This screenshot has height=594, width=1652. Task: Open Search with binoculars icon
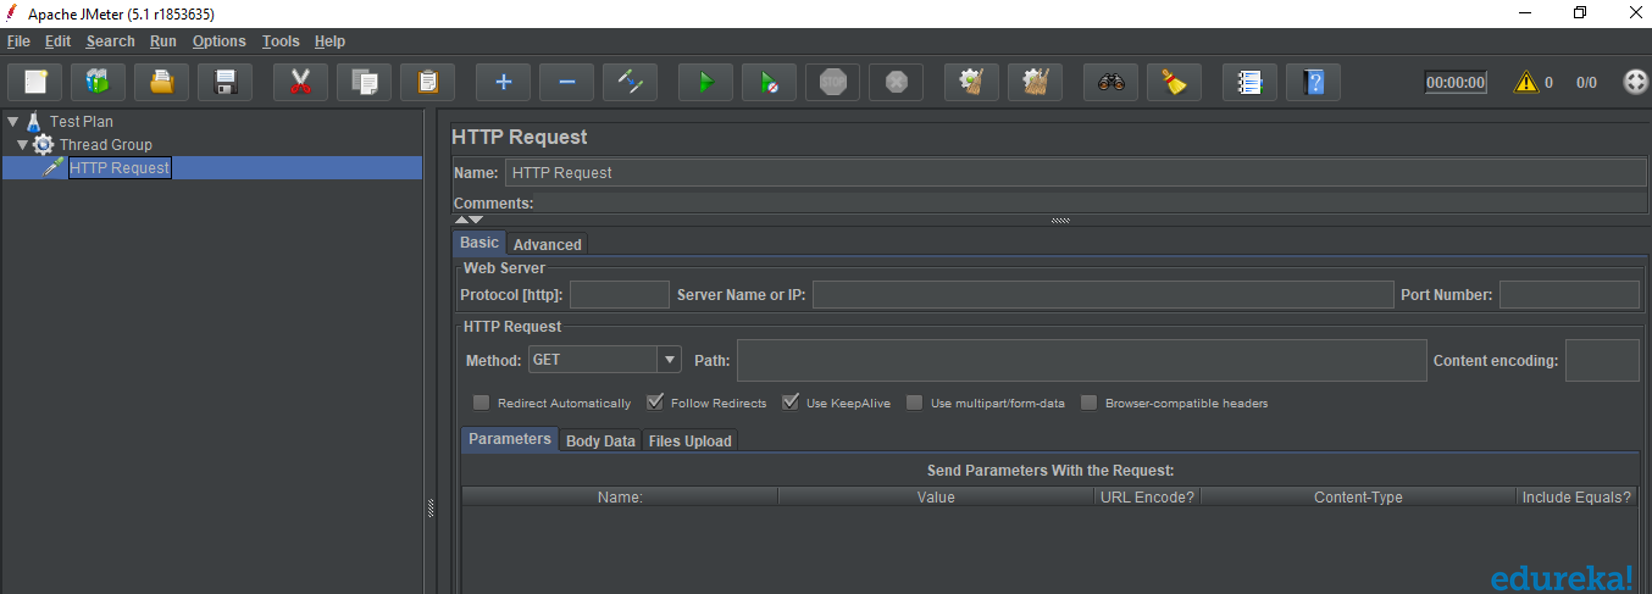pos(1111,82)
